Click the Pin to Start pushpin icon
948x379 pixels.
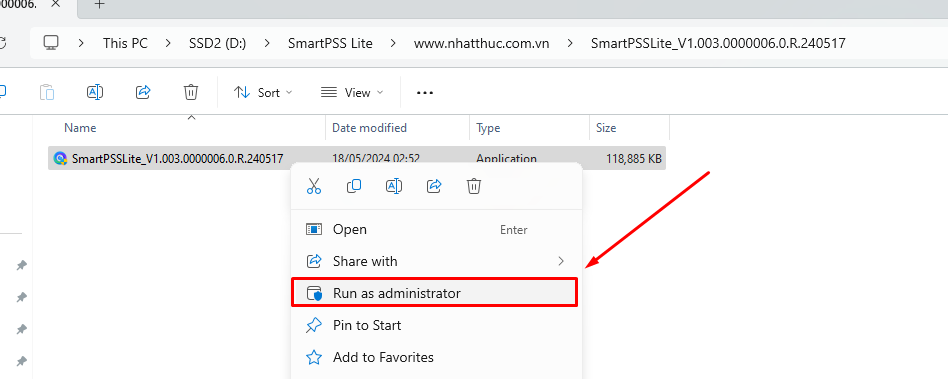[314, 326]
